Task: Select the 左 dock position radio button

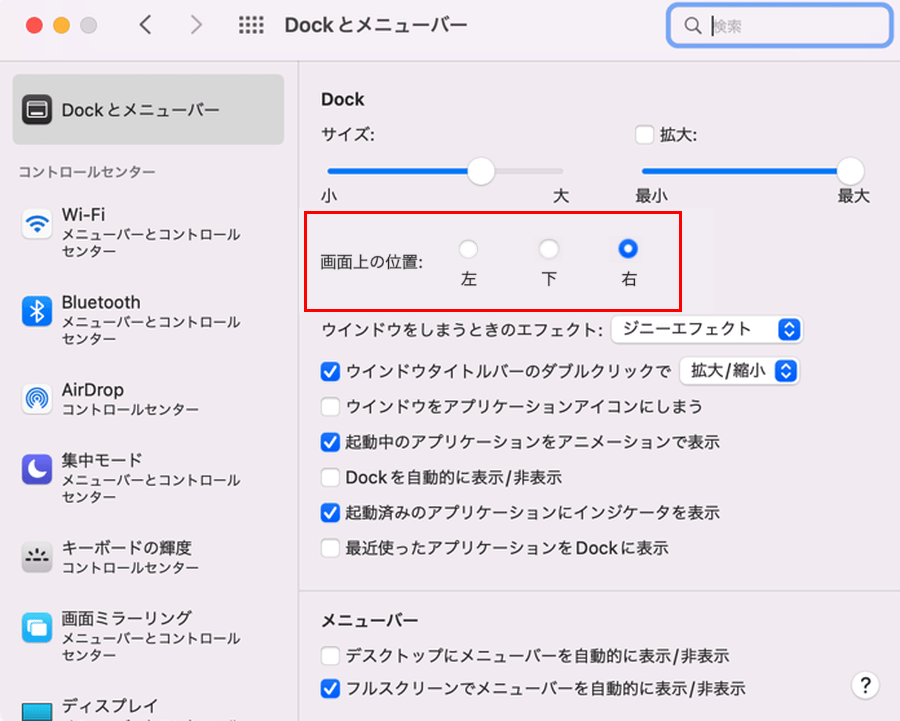Action: tap(468, 249)
